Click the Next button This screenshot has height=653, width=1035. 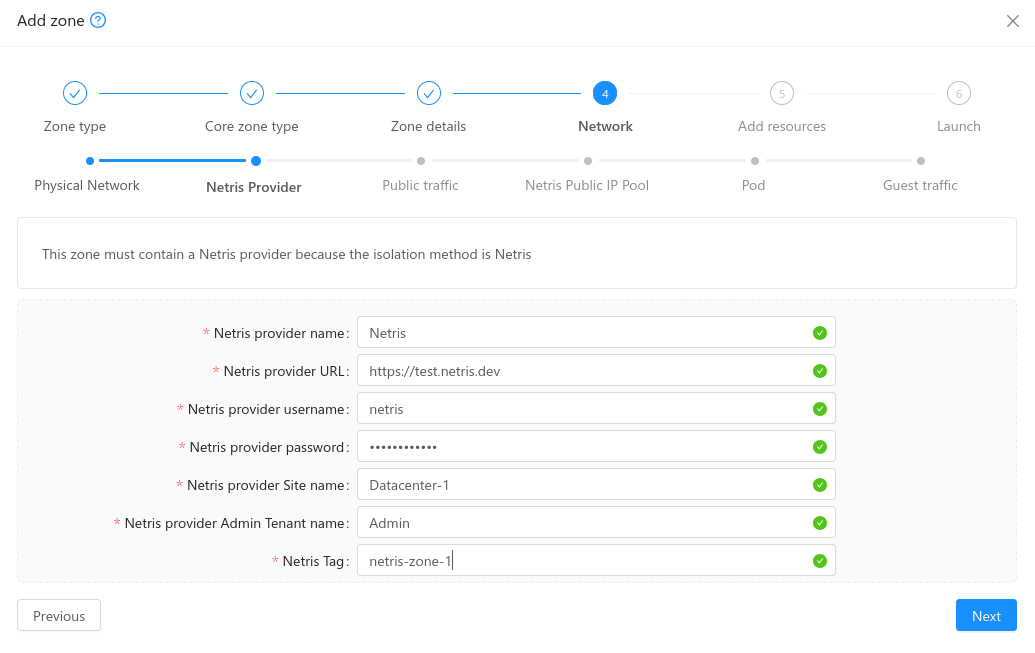coord(986,615)
